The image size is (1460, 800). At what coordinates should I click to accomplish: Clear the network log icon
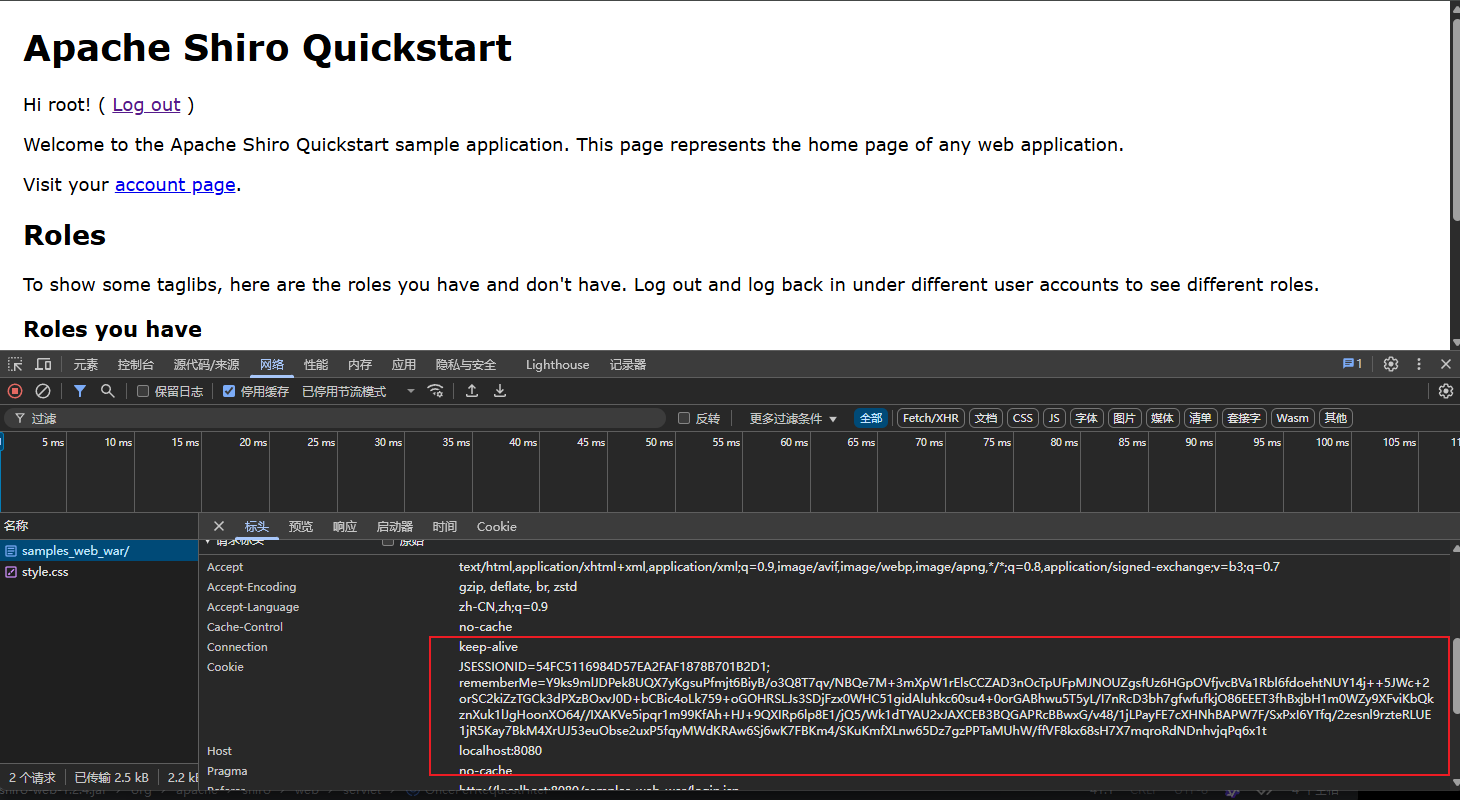point(43,391)
